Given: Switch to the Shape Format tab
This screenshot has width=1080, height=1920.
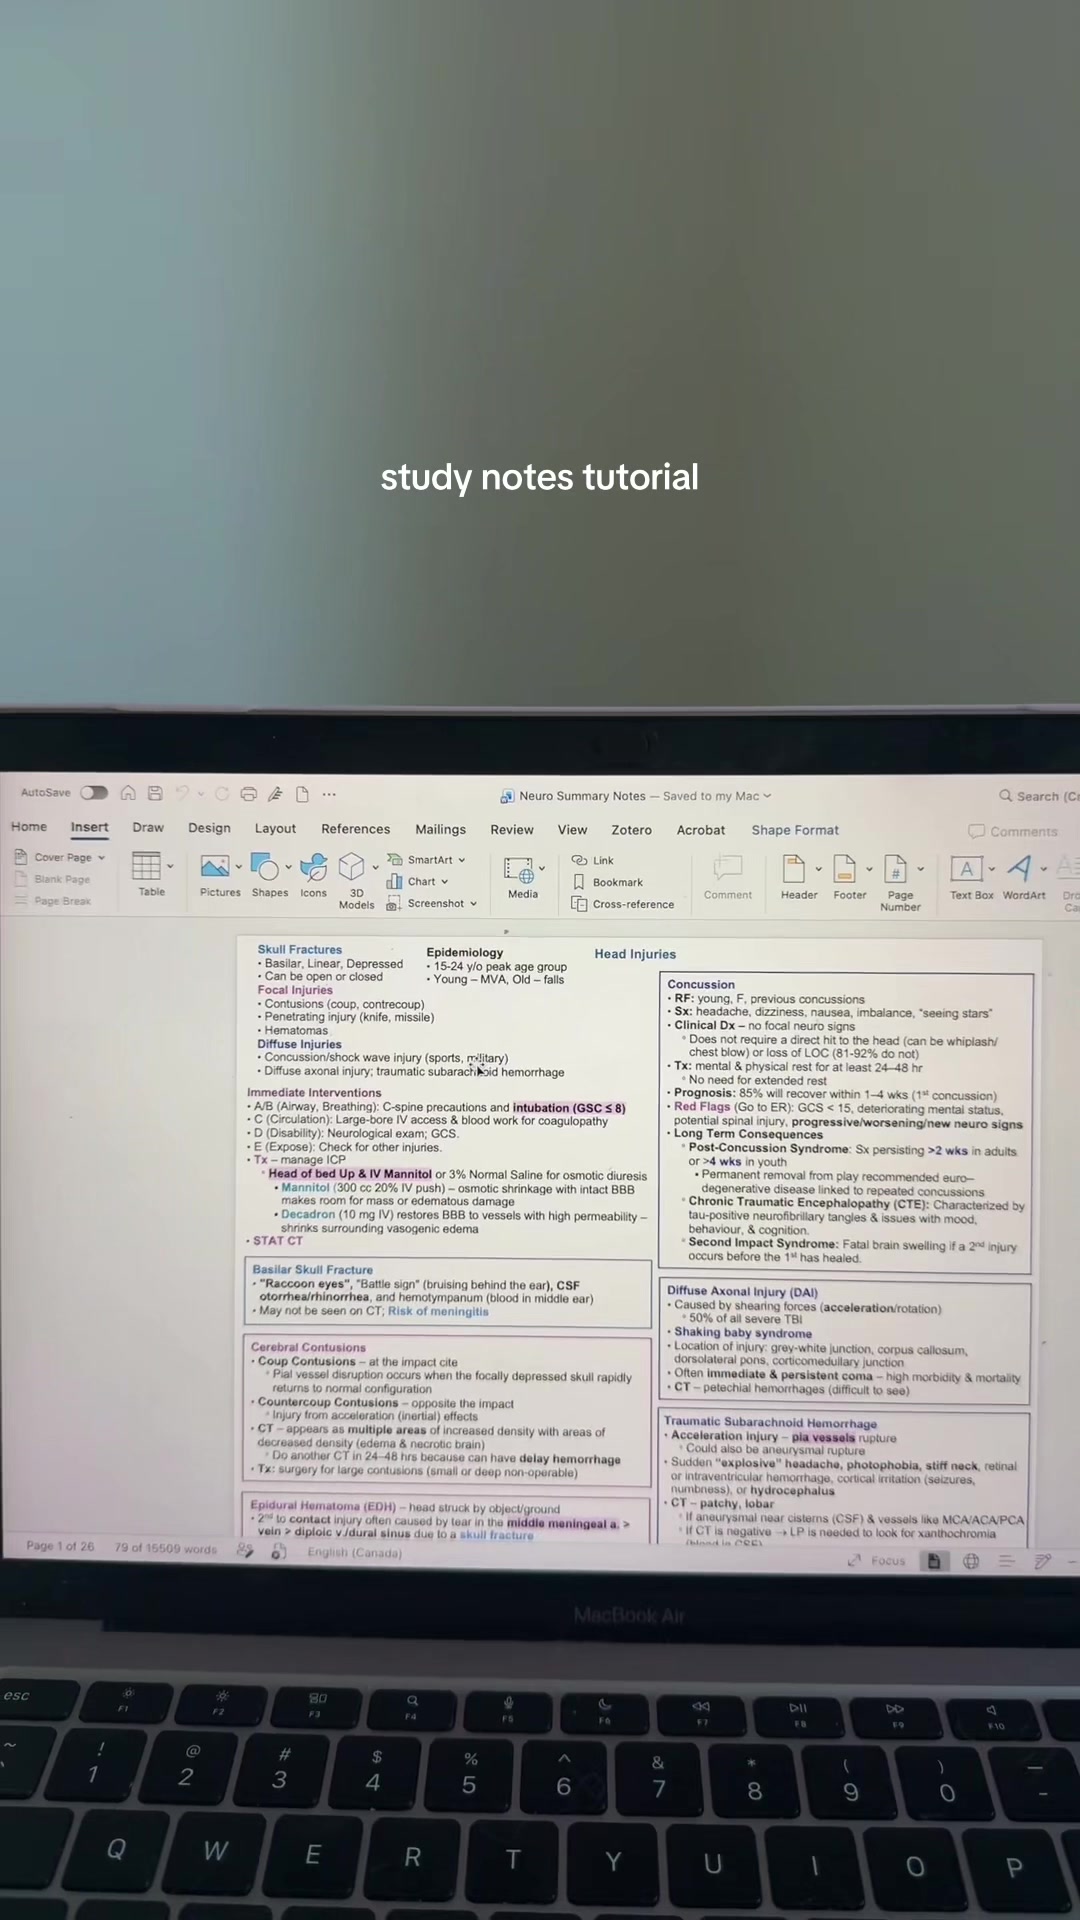Looking at the screenshot, I should click(795, 830).
